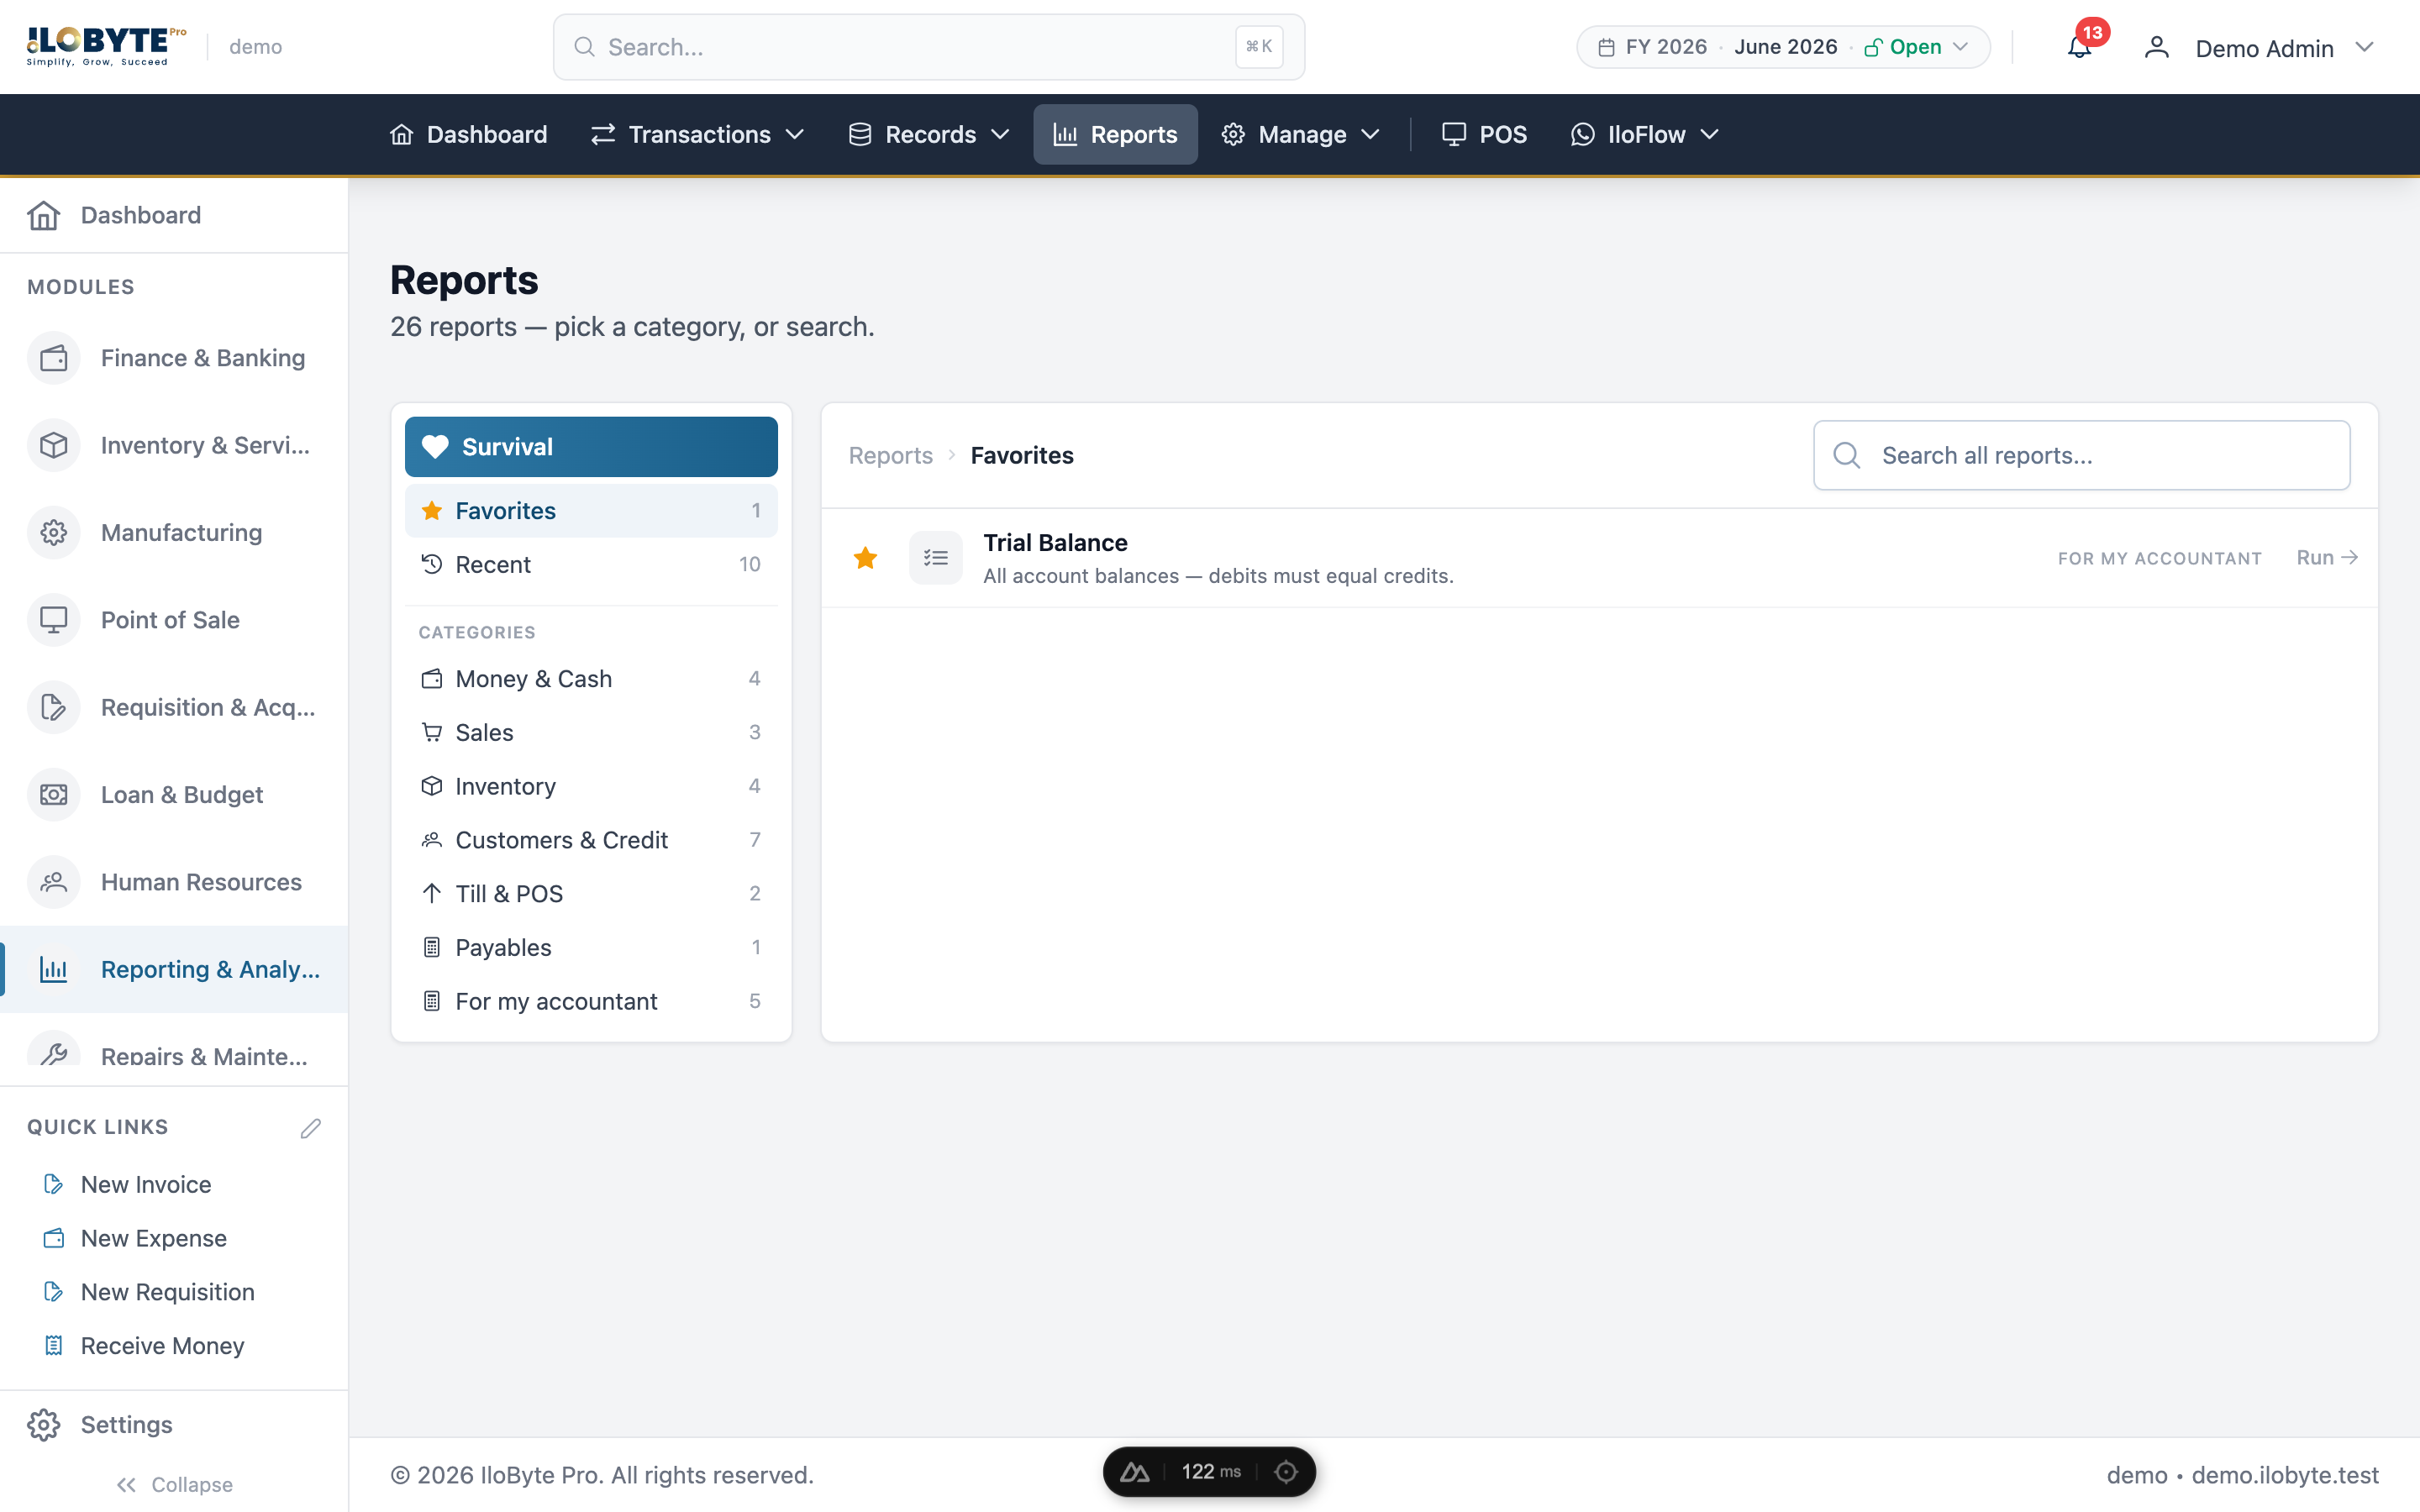This screenshot has width=2420, height=1512.
Task: Click the Receive Money receipt icon
Action: (x=53, y=1345)
